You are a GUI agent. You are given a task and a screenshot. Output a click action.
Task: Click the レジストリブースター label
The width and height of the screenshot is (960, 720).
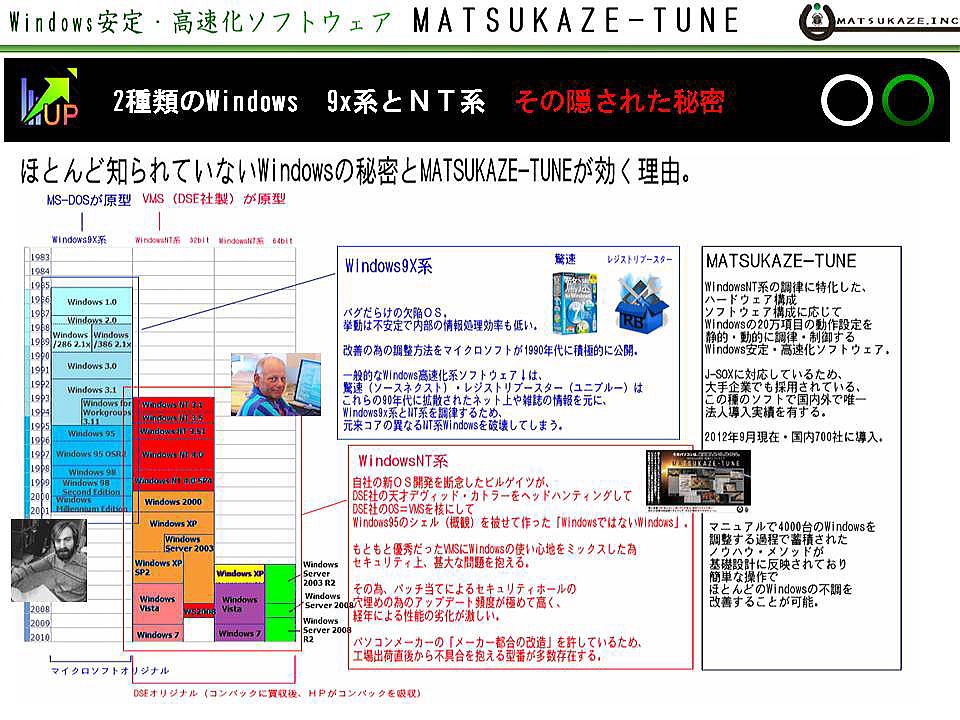pyautogui.click(x=639, y=260)
